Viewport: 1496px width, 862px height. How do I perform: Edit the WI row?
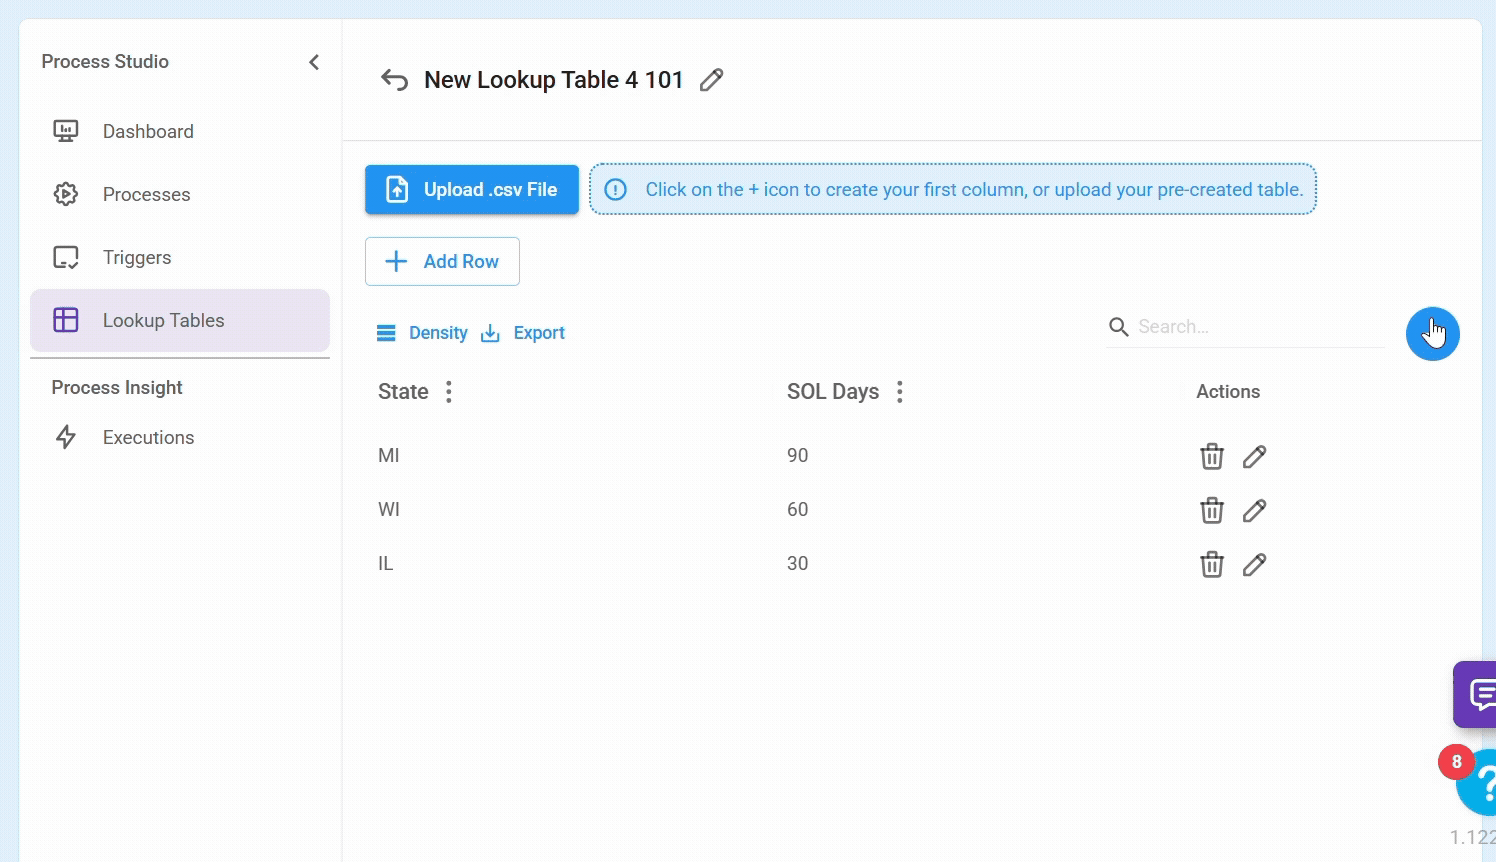(1254, 510)
